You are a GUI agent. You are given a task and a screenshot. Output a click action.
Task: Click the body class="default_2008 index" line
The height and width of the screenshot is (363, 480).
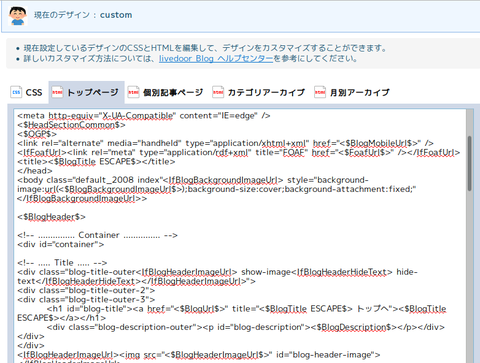[x=217, y=189]
